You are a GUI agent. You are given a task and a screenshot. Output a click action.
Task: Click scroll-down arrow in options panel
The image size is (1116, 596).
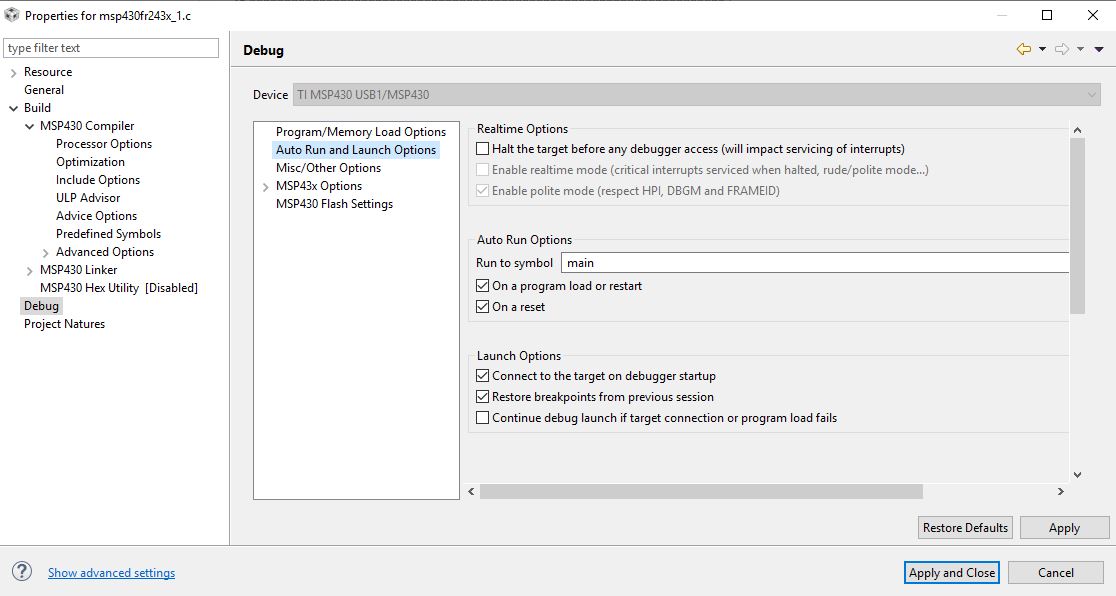click(x=1077, y=475)
